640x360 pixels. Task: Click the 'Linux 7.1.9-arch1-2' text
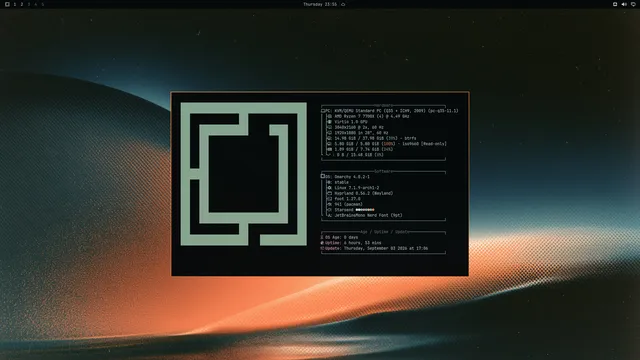357,188
